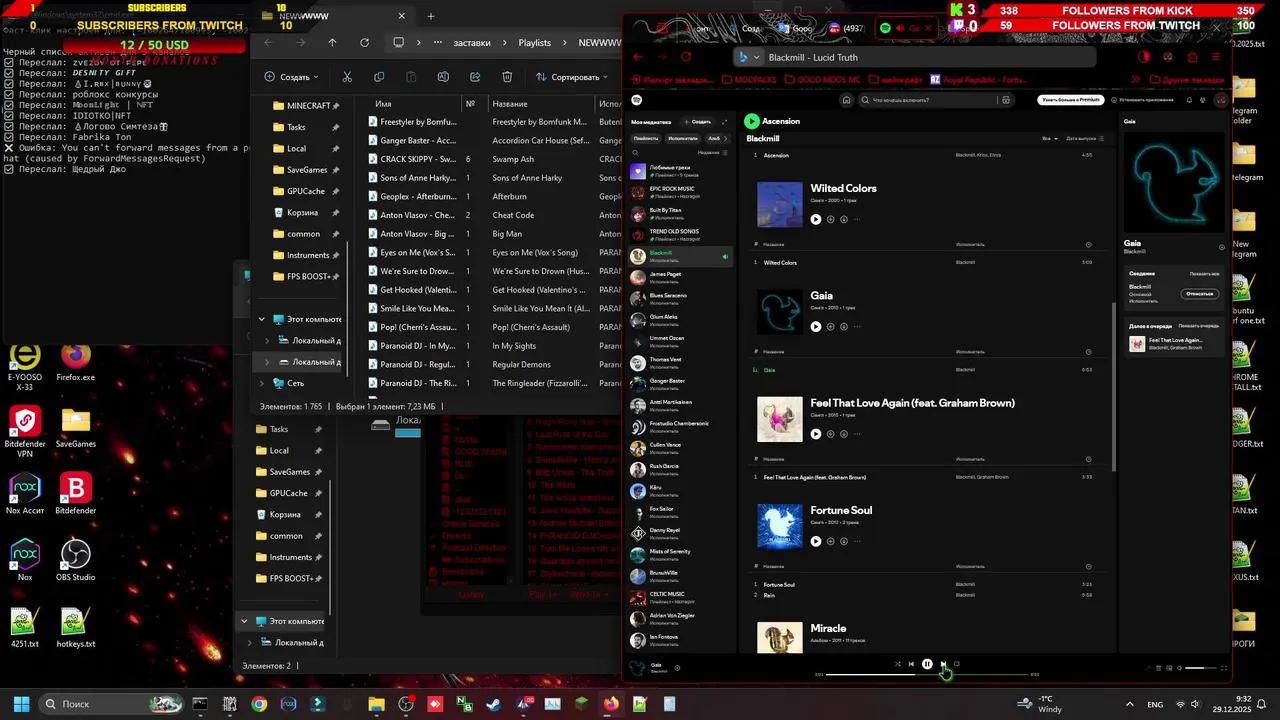Open Windows Start menu
1280x720 pixels.
[x=21, y=704]
